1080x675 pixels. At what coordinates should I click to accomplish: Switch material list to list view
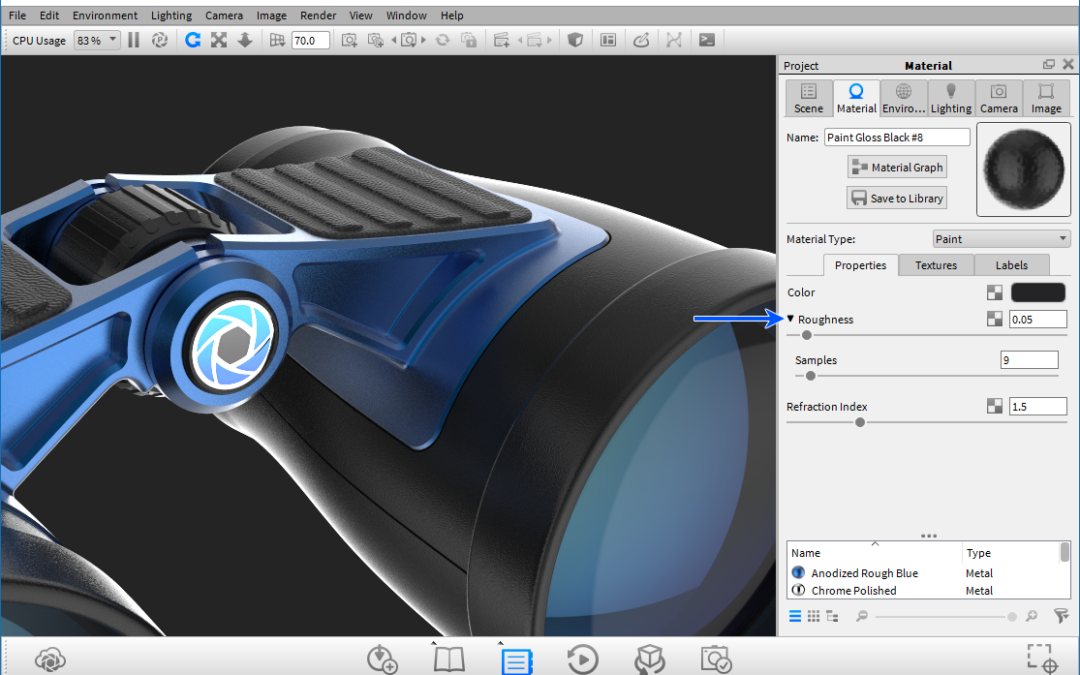click(795, 616)
